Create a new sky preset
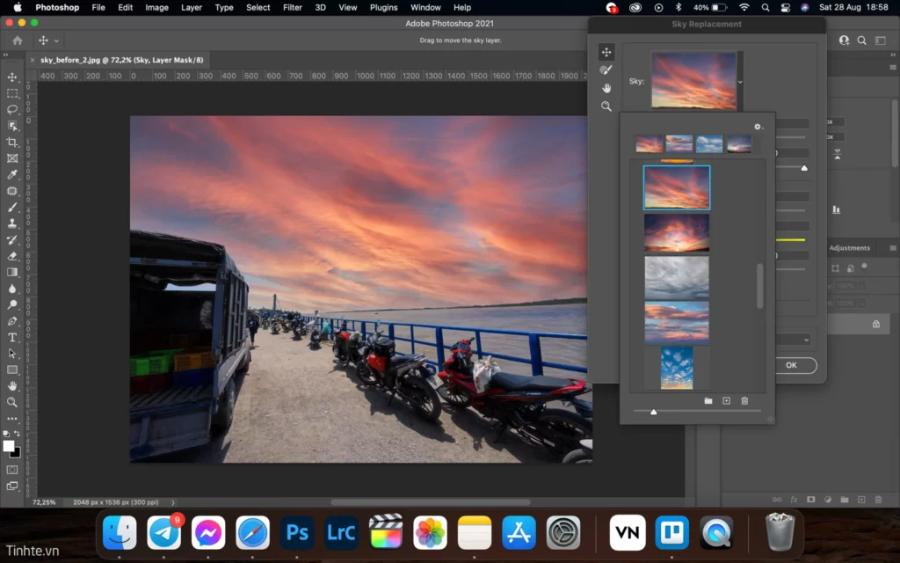Viewport: 900px width, 563px height. [x=726, y=401]
